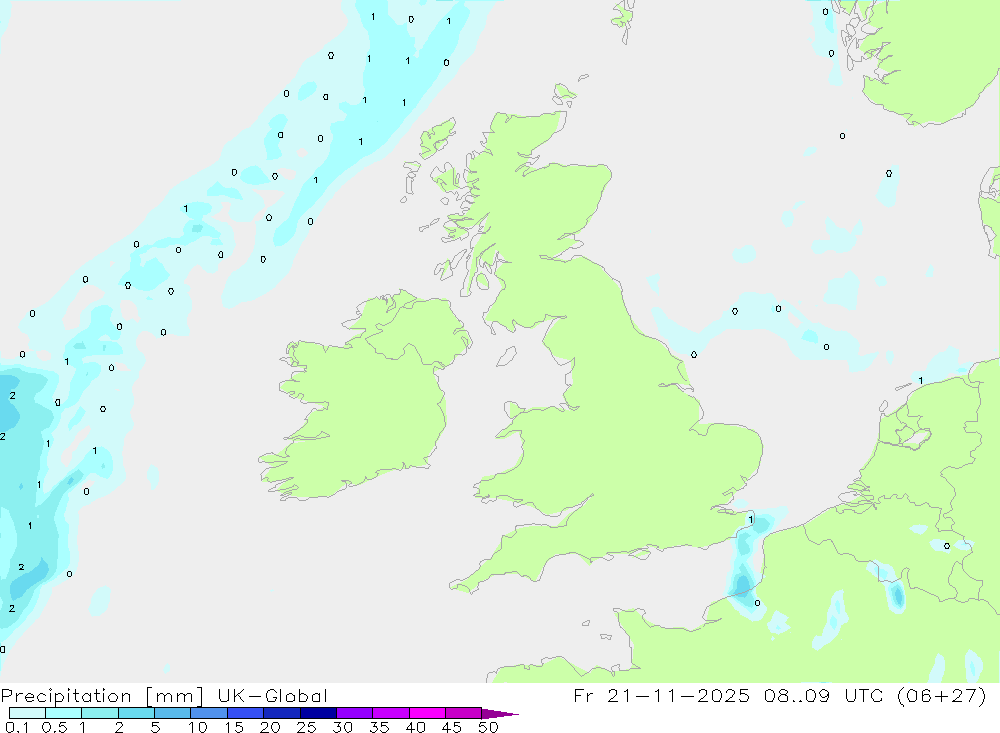
Task: Click the 2–5 mm legend color box
Action: [x=136, y=713]
